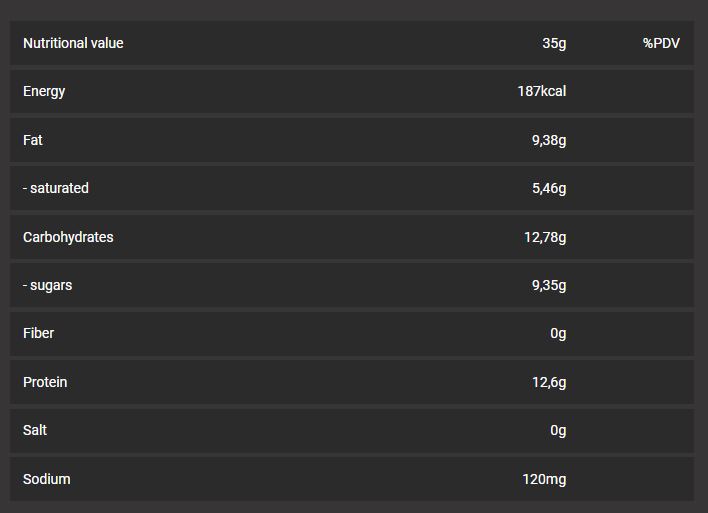
Task: Click the 9,35g sugars value
Action: point(549,285)
